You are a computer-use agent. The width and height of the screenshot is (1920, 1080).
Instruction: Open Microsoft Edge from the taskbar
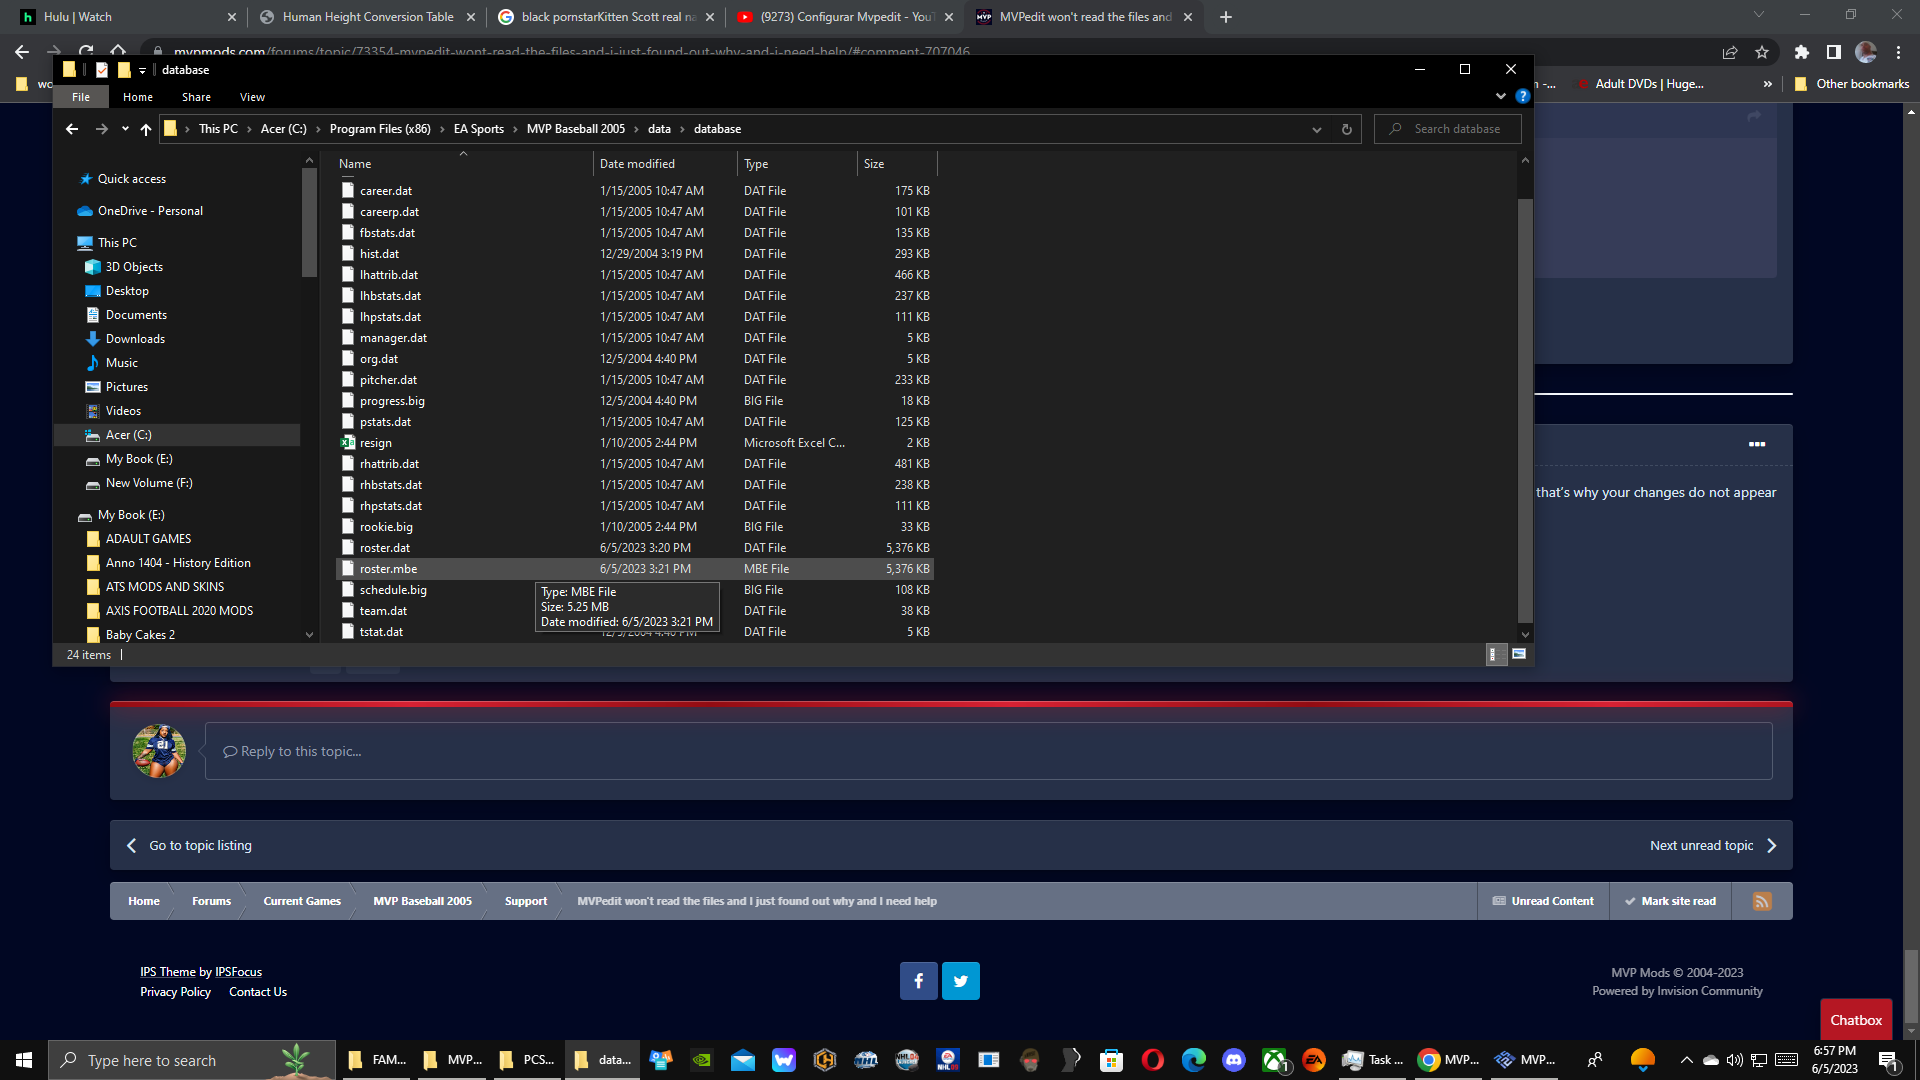coord(1193,1060)
